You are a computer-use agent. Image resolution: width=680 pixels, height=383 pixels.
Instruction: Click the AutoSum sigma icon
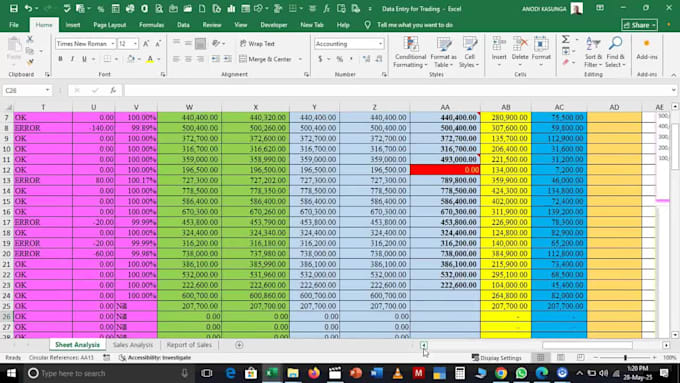pos(566,39)
